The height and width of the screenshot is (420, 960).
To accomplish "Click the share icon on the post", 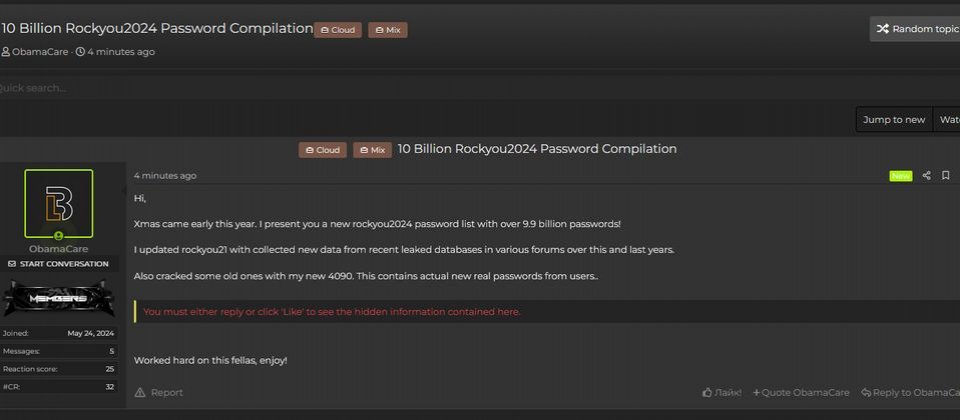I will tap(926, 176).
